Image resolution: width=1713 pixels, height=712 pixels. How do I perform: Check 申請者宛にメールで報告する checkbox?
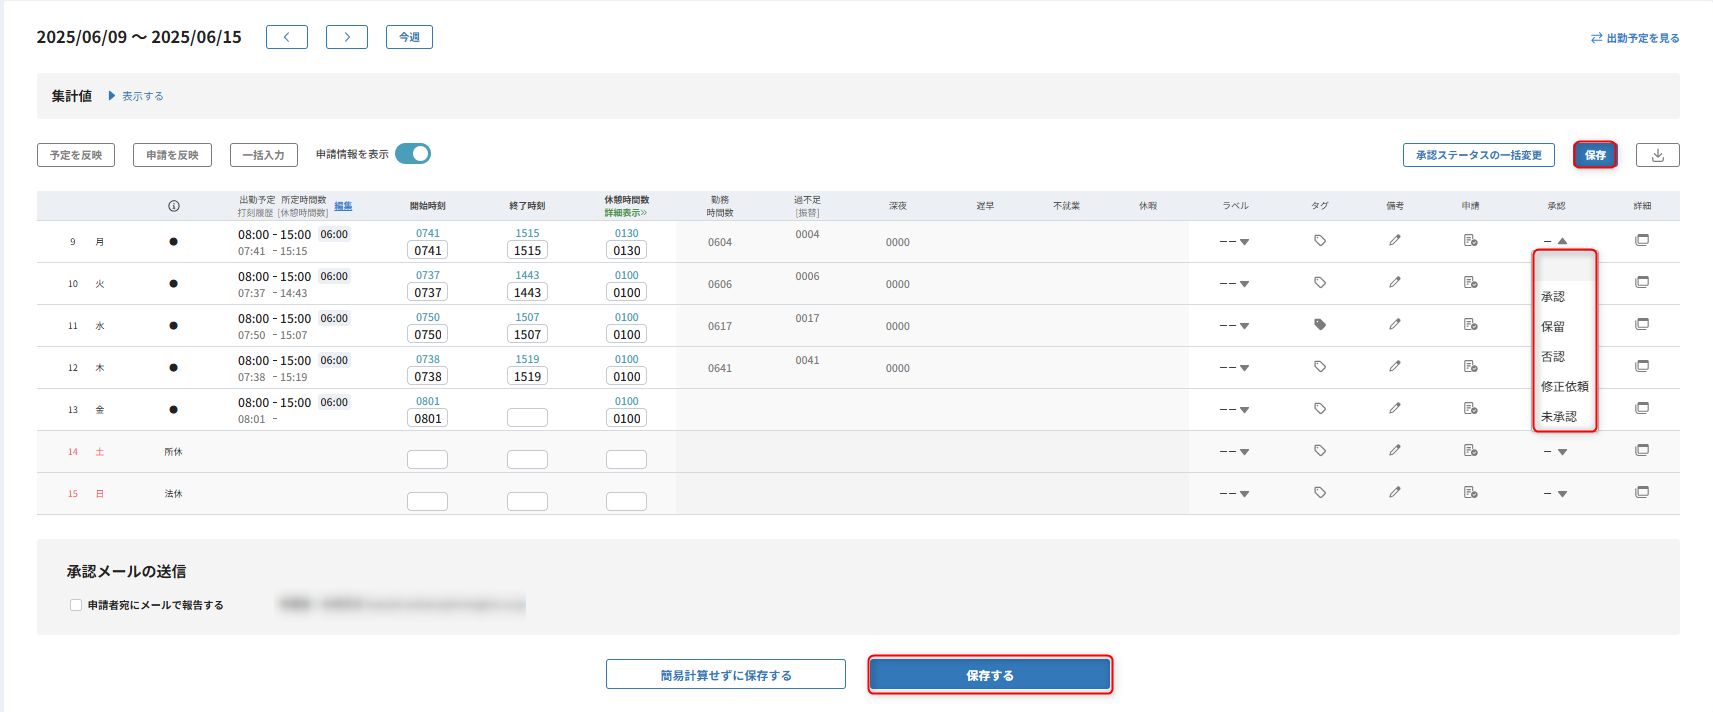pos(76,605)
